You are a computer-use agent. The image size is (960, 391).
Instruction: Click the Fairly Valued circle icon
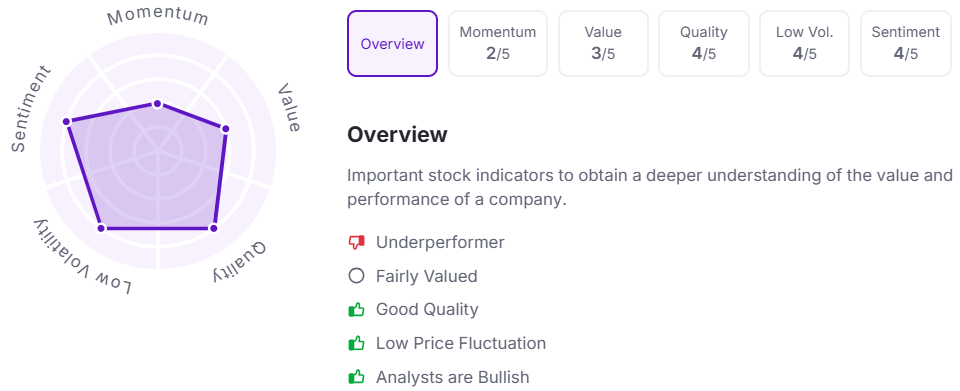356,276
